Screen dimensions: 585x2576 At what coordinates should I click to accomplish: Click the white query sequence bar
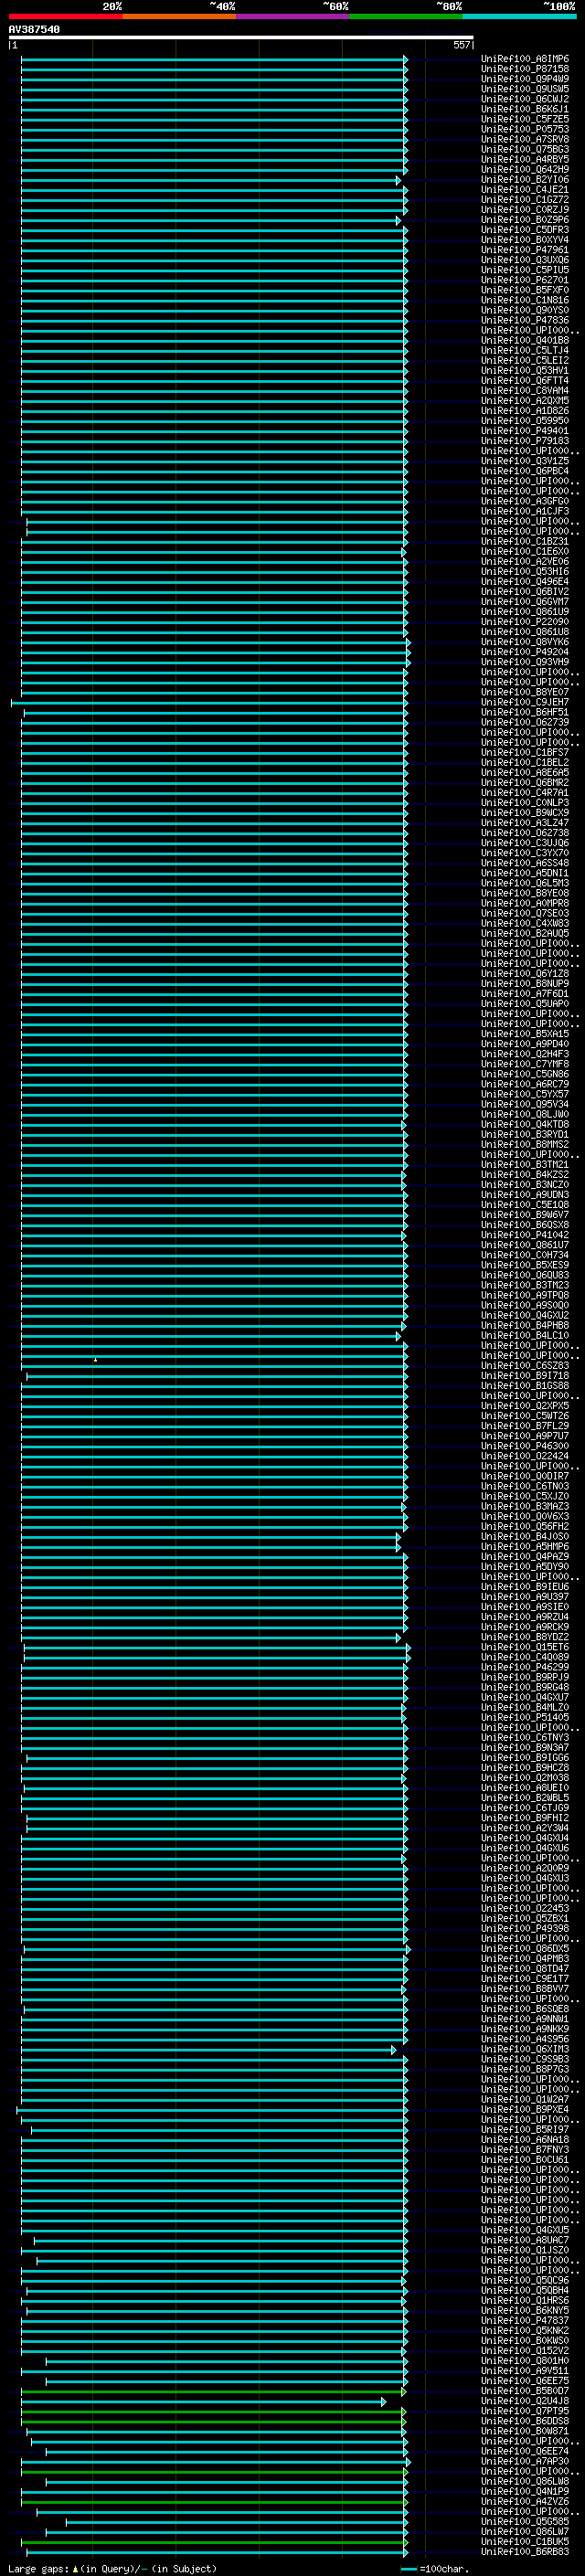coord(241,38)
